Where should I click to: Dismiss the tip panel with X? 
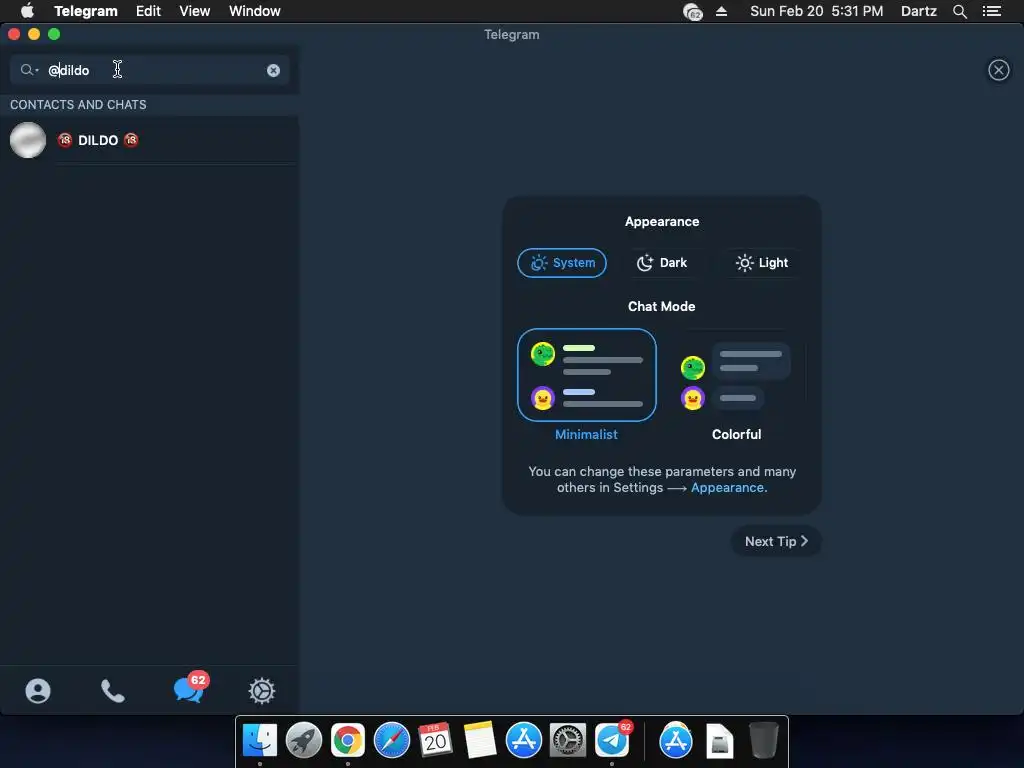pos(999,70)
